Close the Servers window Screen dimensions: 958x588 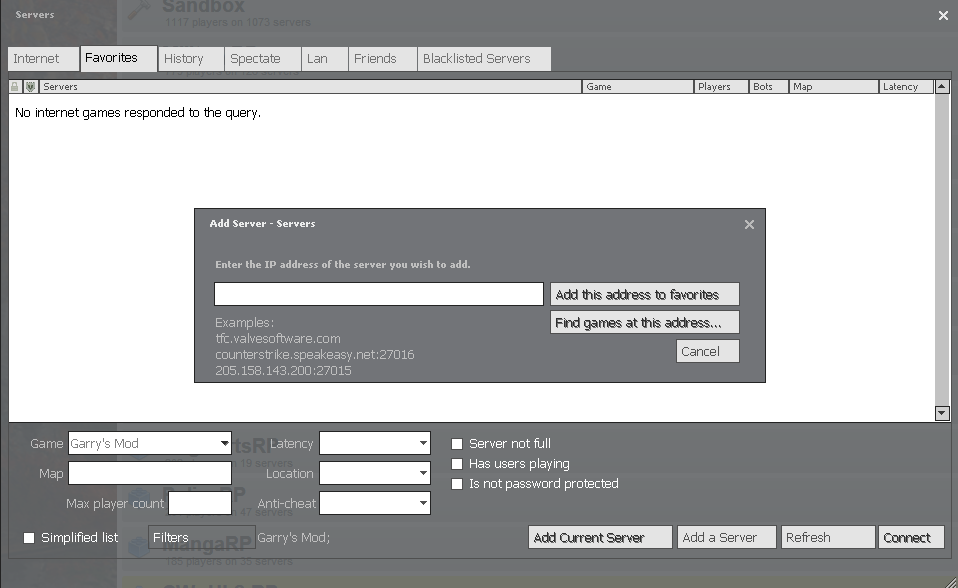tap(943, 16)
